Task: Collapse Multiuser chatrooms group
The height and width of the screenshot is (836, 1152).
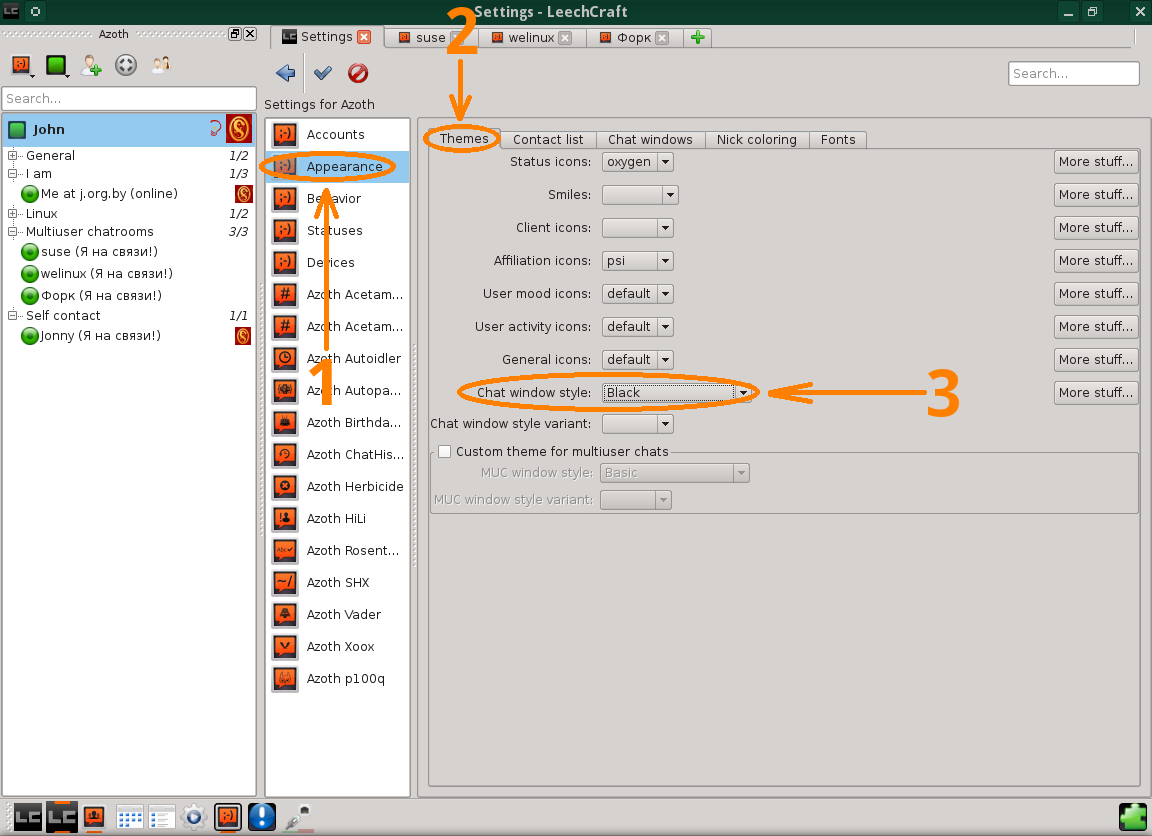Action: 12,231
